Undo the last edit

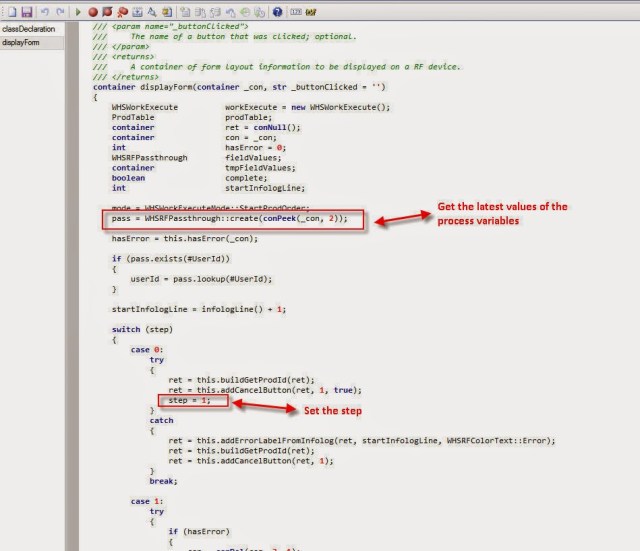point(45,11)
